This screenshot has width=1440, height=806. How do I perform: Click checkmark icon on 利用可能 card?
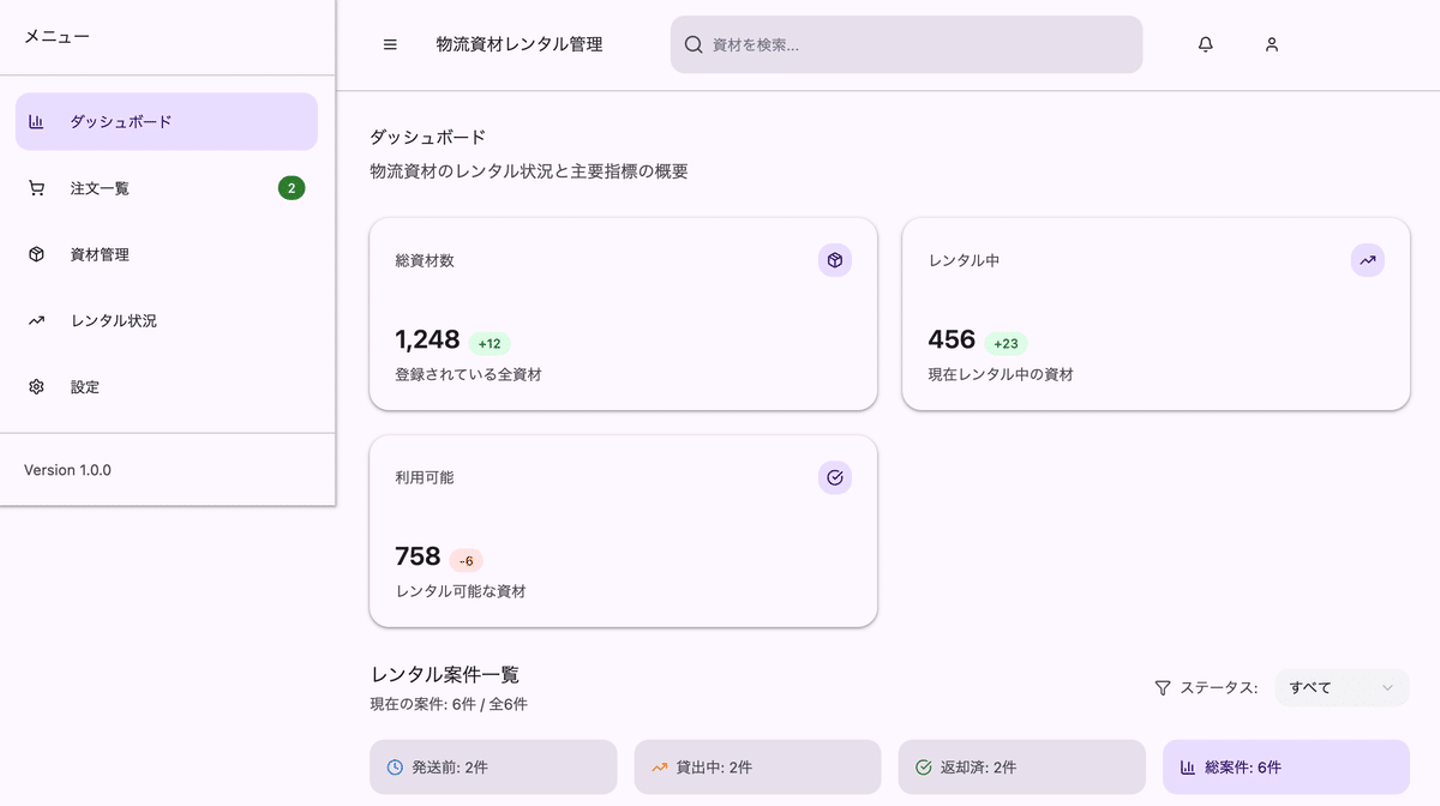834,478
